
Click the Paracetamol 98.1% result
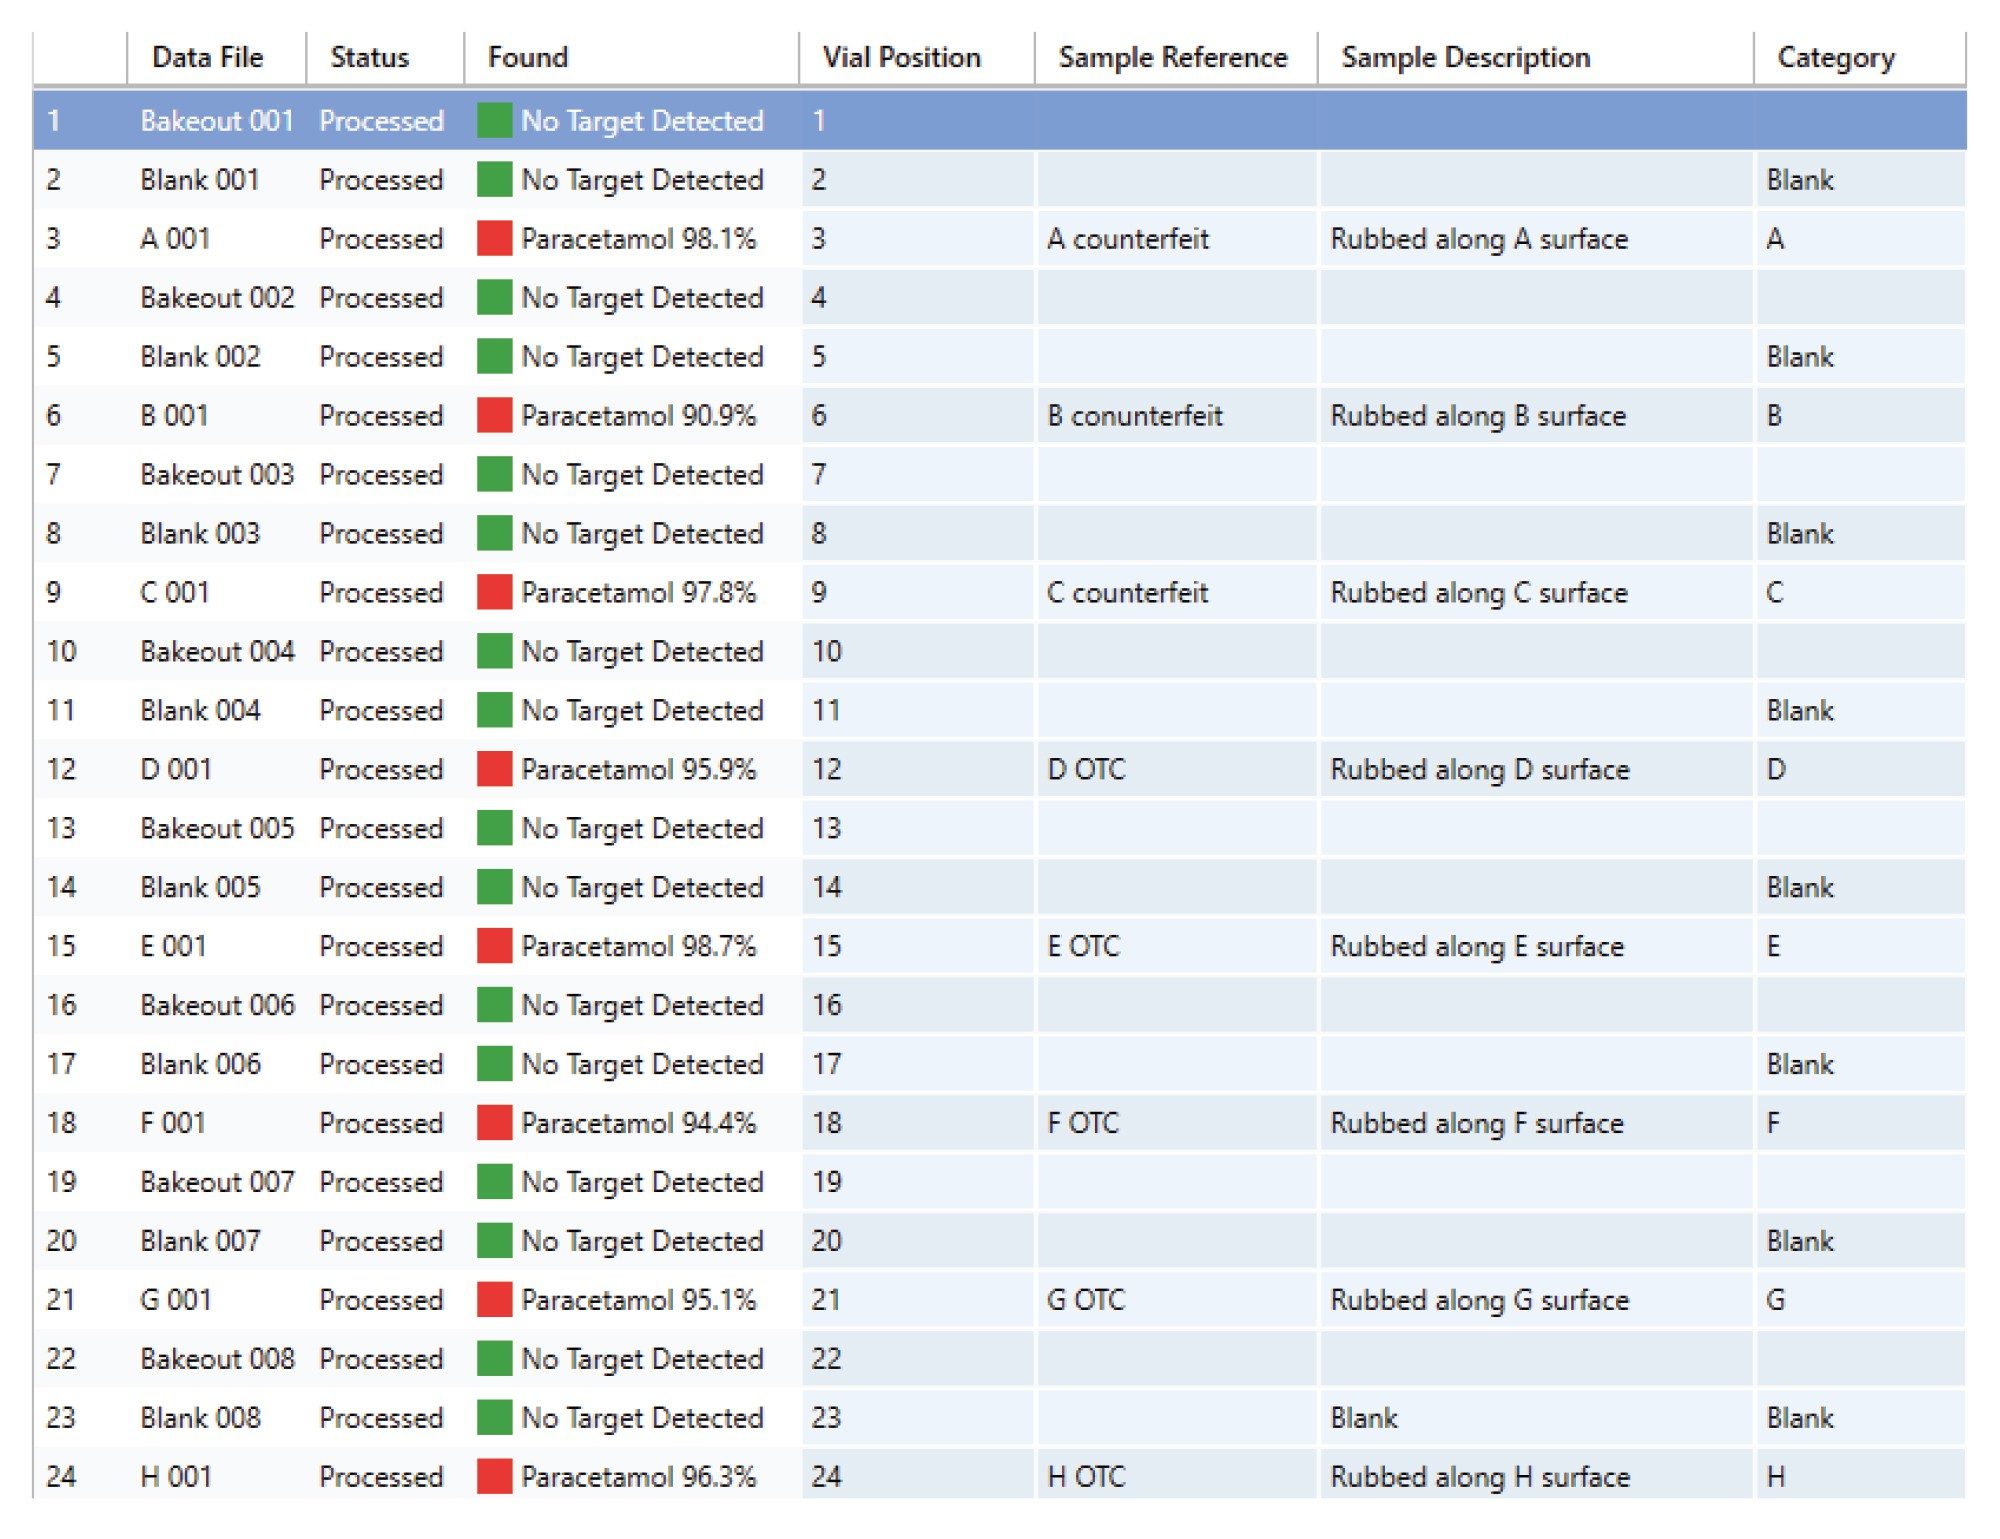point(639,239)
